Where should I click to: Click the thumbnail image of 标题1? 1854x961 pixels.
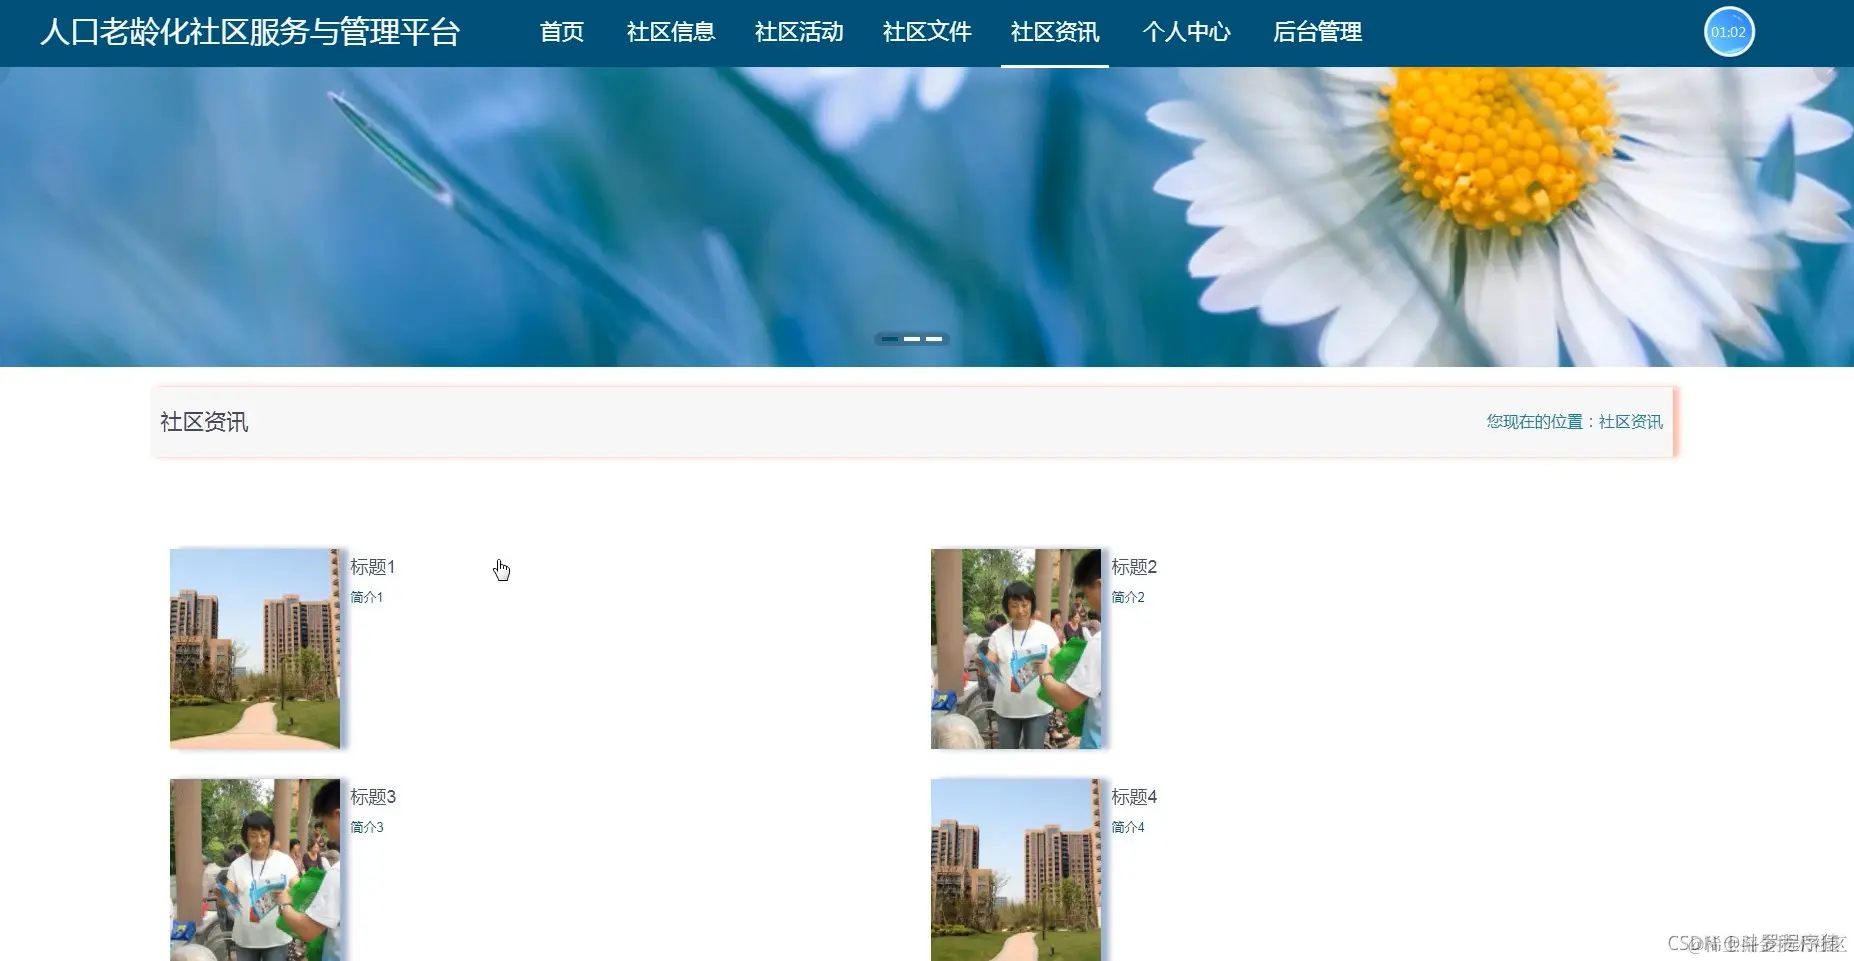255,648
